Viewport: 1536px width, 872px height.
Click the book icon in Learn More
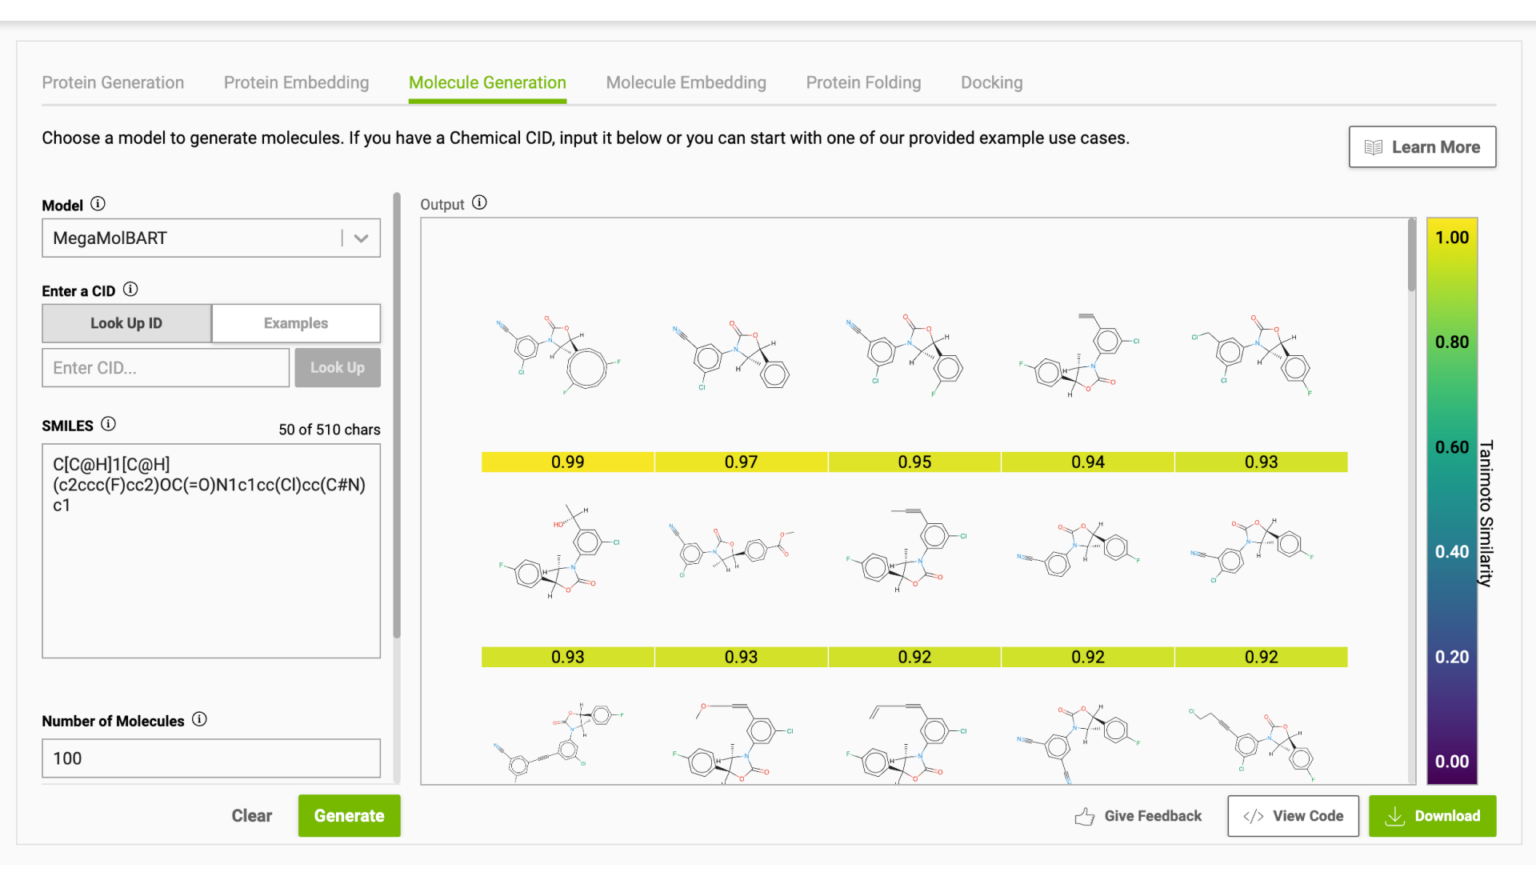1373,147
